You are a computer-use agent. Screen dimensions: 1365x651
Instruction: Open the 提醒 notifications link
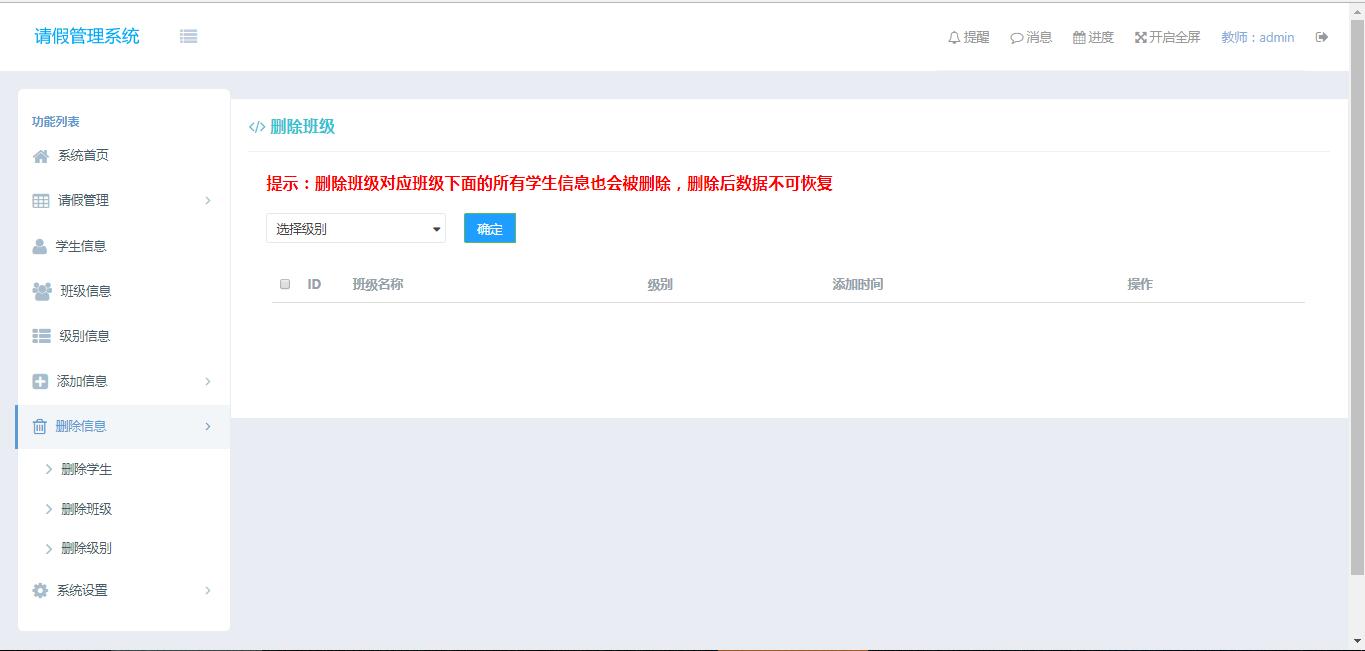click(x=969, y=37)
